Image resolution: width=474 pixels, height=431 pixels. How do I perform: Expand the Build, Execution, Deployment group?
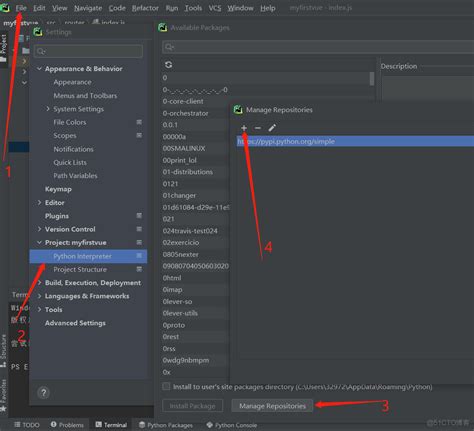point(39,283)
